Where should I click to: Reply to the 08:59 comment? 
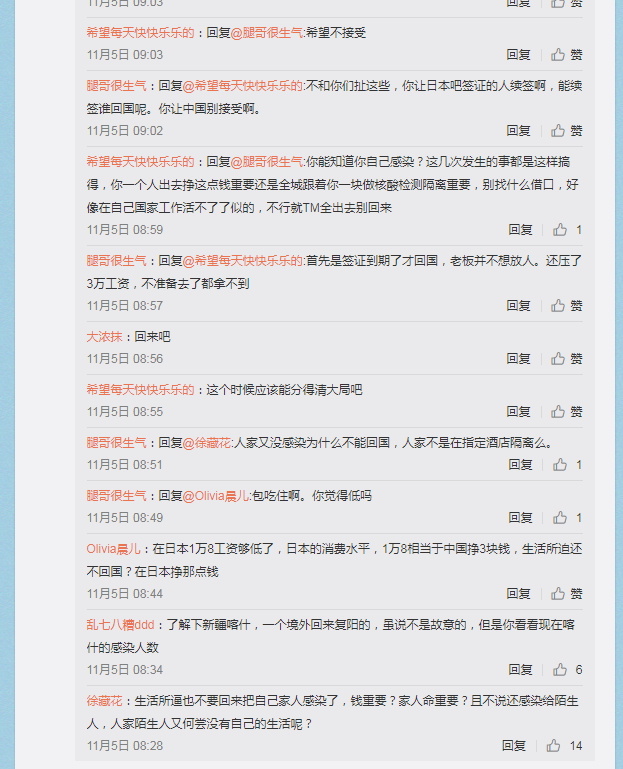(520, 230)
